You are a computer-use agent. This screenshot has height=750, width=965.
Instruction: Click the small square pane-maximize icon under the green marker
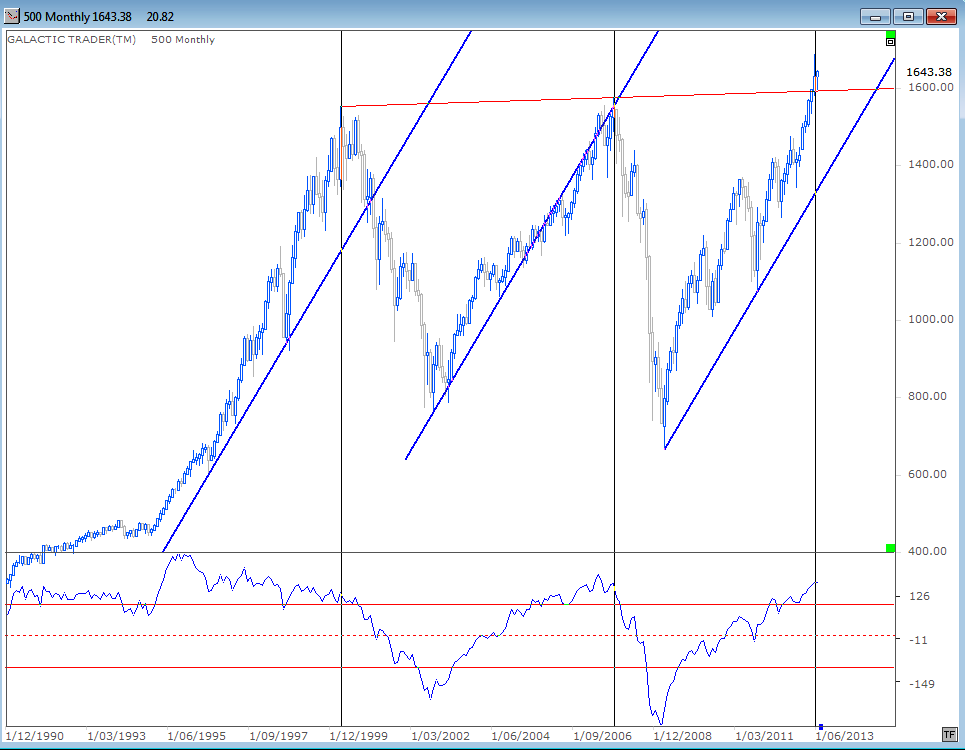click(890, 42)
